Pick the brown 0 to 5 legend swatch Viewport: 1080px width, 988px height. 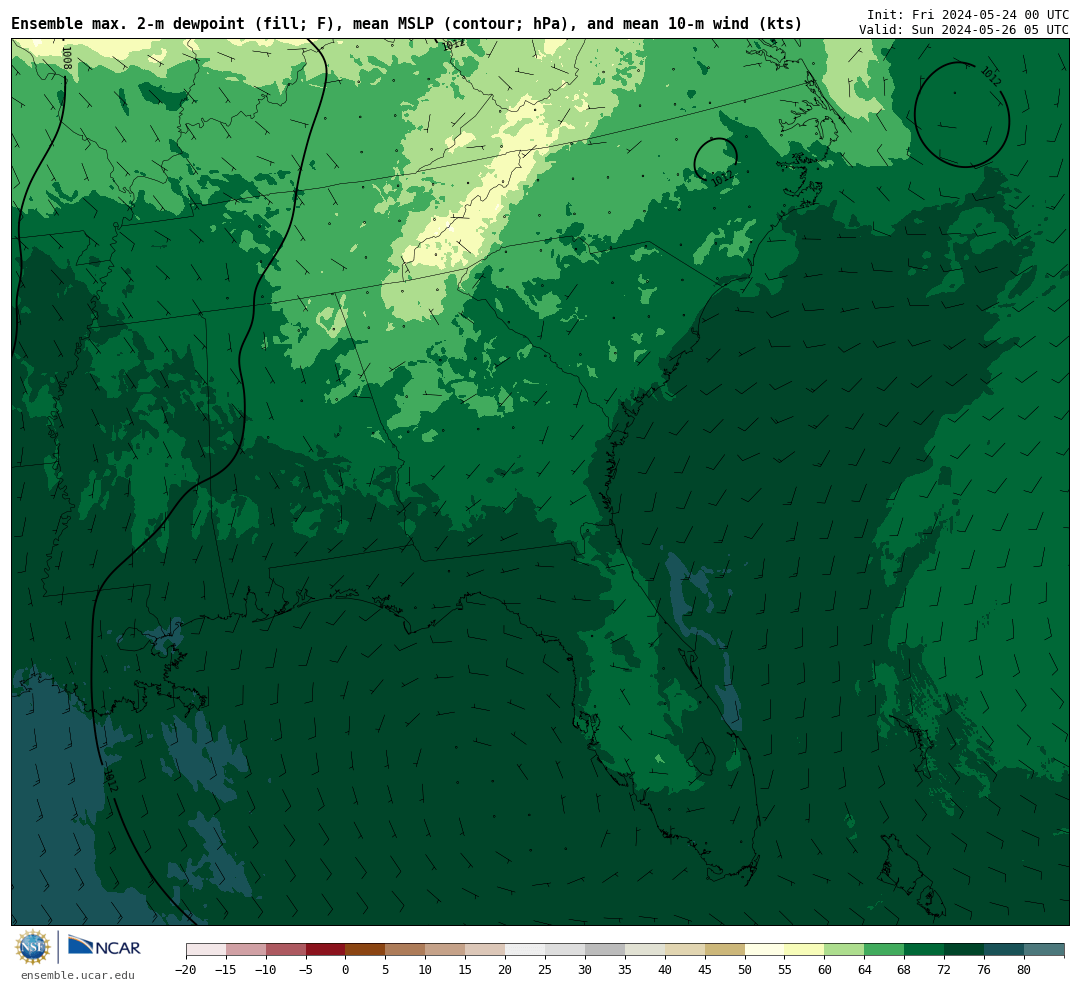coord(365,950)
